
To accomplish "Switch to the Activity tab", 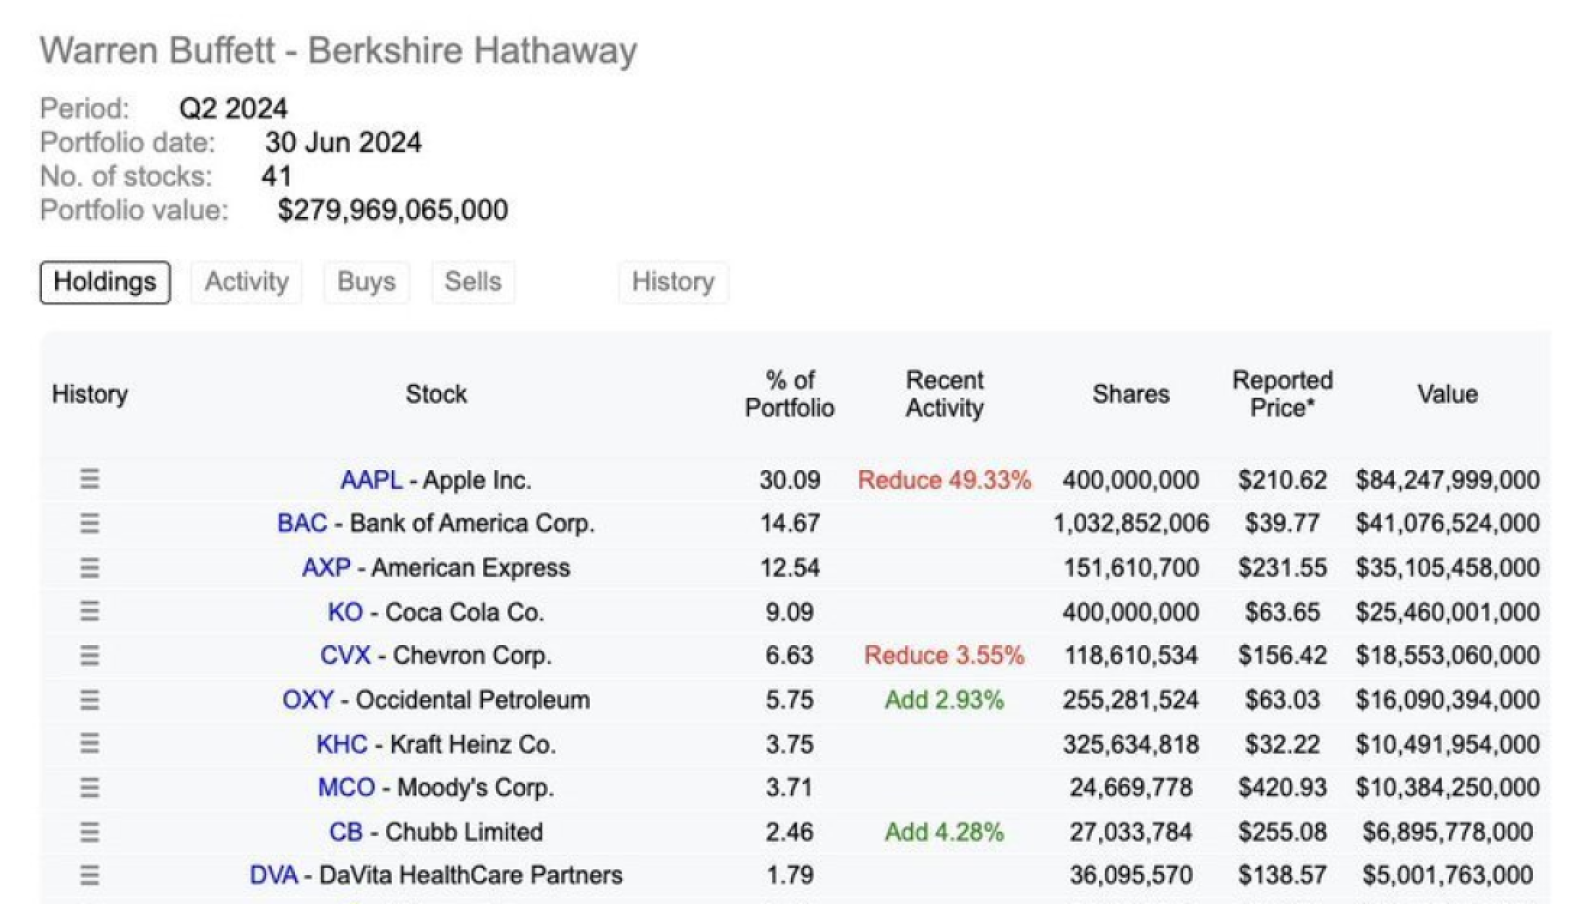I will coord(246,282).
